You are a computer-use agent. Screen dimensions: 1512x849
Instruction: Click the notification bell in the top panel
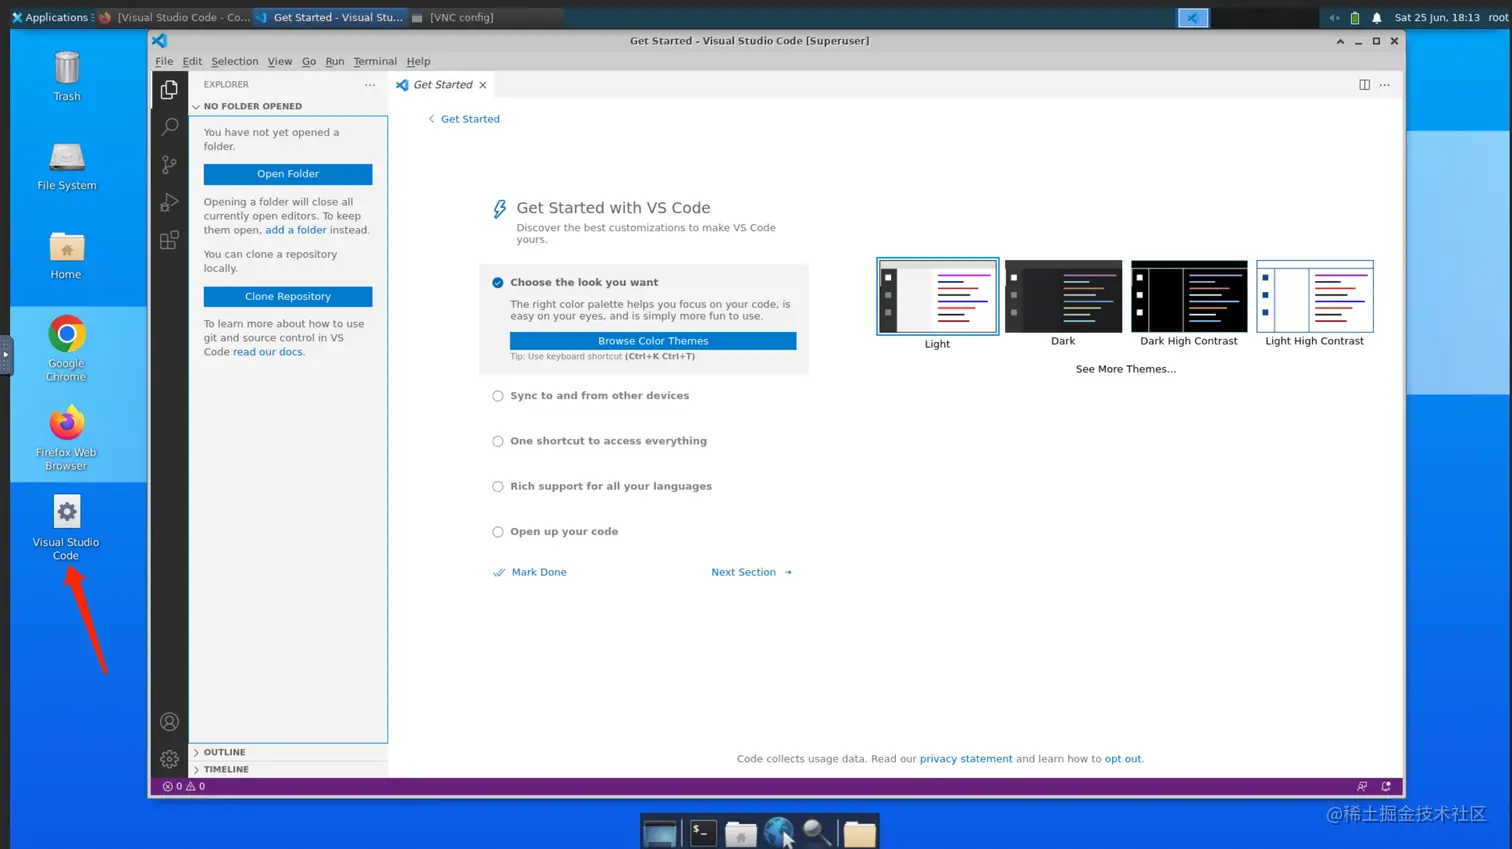[x=1377, y=18]
